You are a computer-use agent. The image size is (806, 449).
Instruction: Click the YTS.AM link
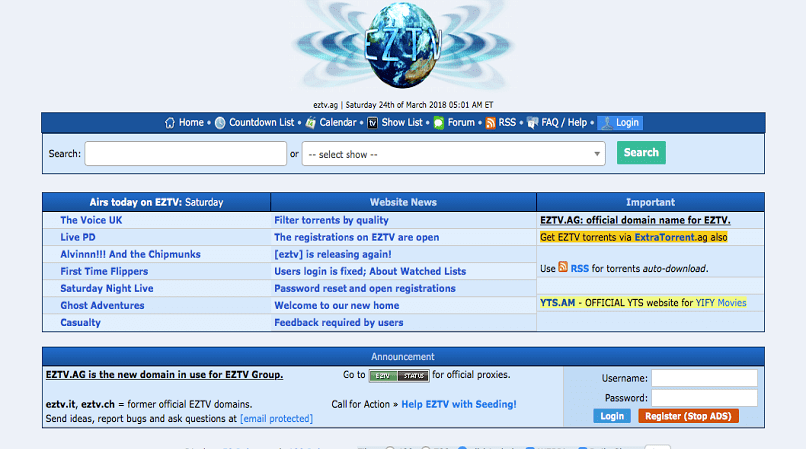coord(557,302)
